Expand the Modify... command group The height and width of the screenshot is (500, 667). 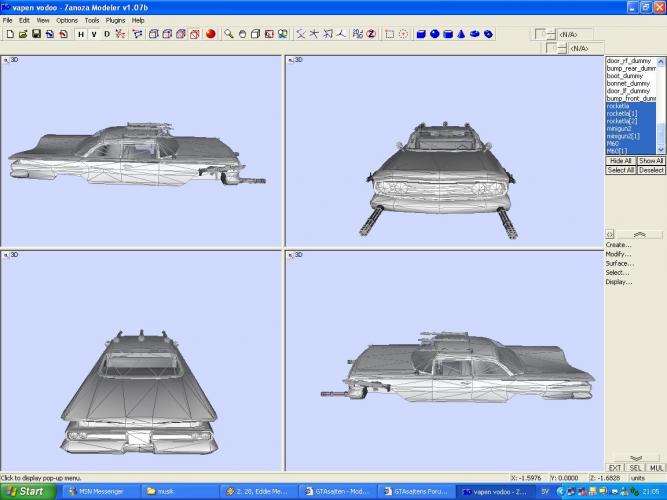(618, 254)
